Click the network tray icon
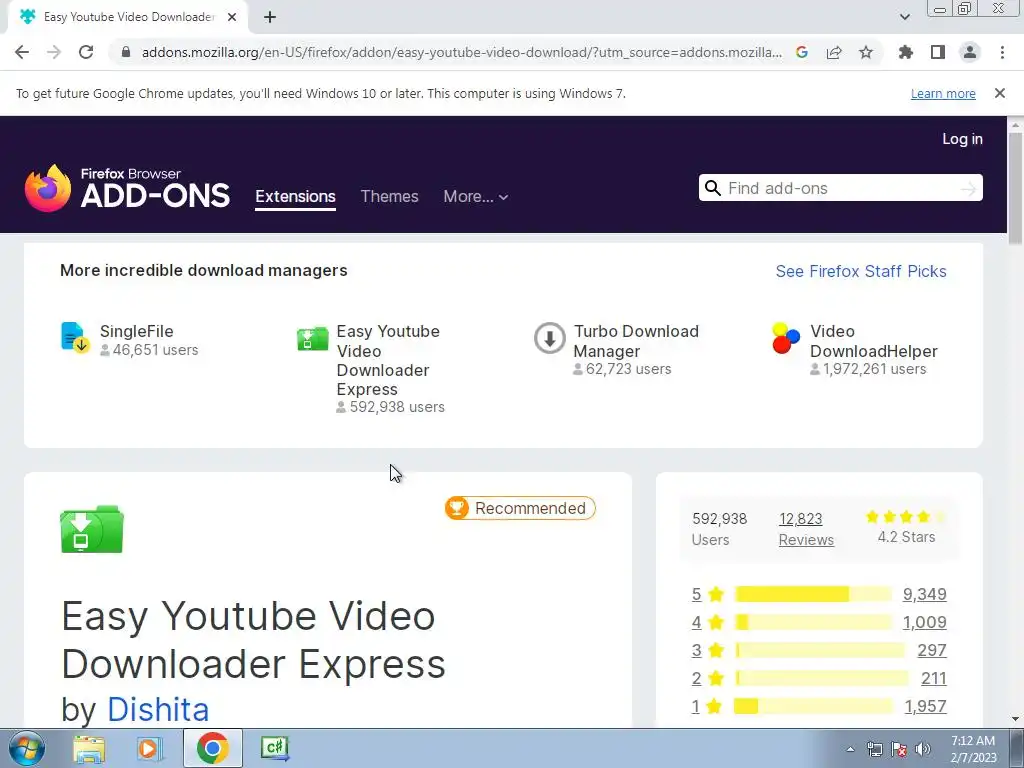1024x768 pixels. point(874,749)
